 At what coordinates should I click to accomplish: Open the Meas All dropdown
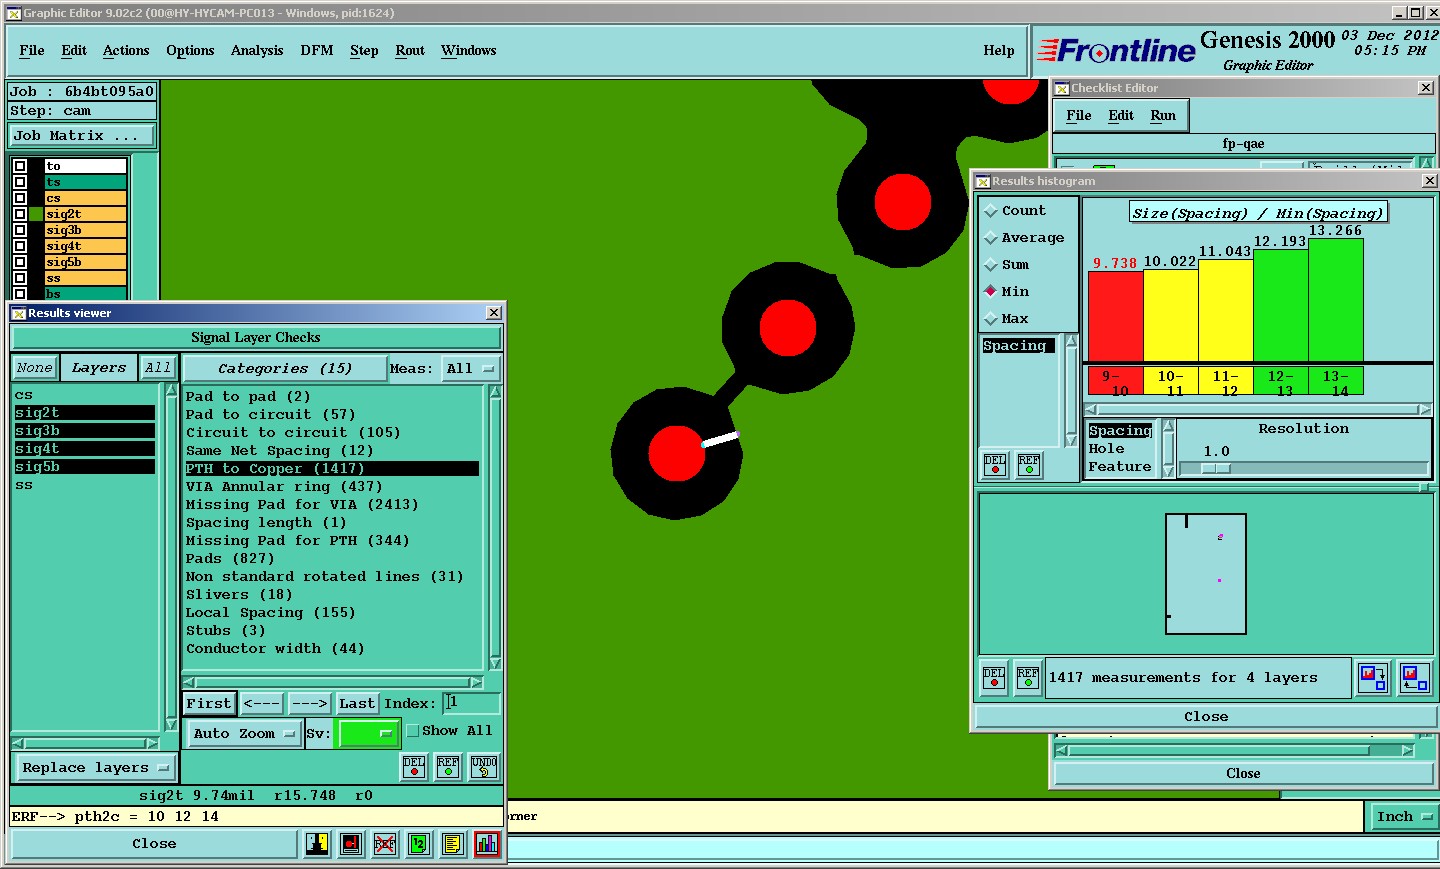click(x=470, y=369)
